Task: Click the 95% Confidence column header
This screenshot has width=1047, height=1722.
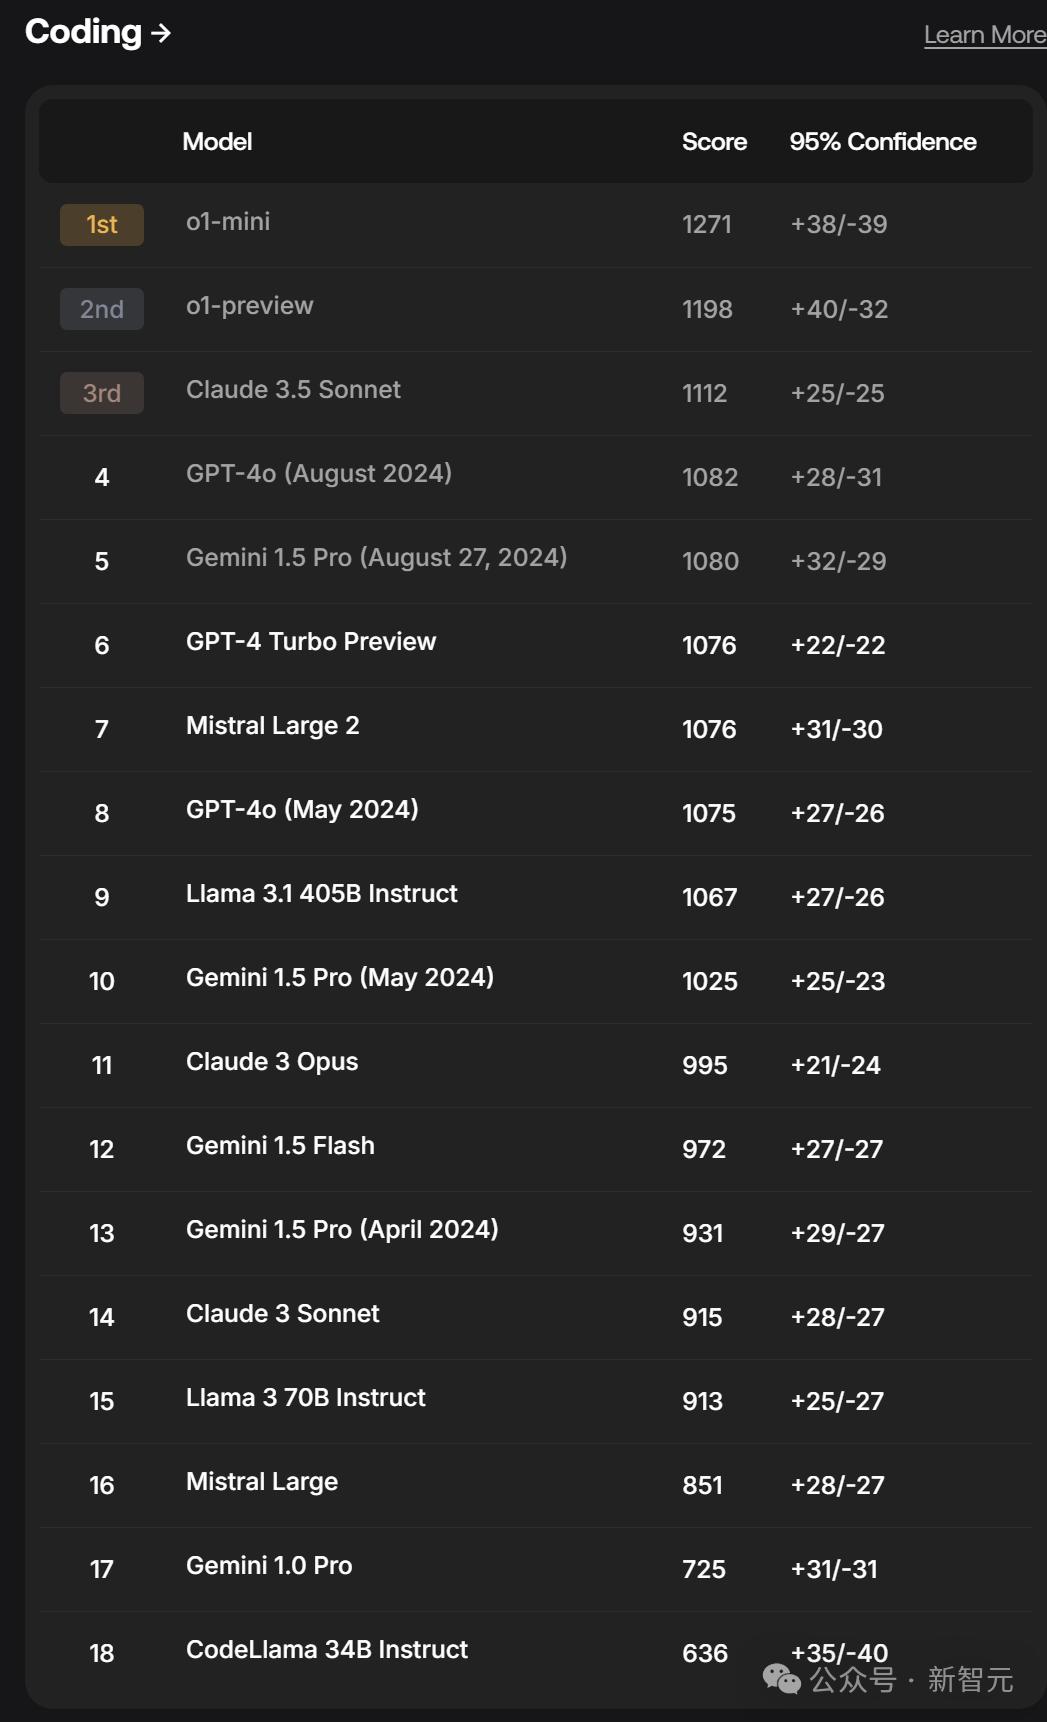Action: point(882,142)
